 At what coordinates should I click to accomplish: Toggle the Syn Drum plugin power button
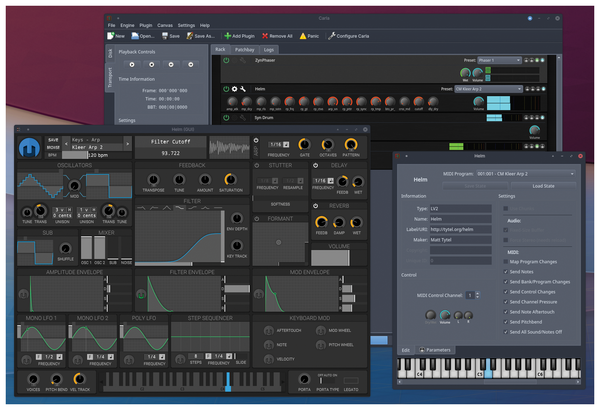(x=226, y=118)
